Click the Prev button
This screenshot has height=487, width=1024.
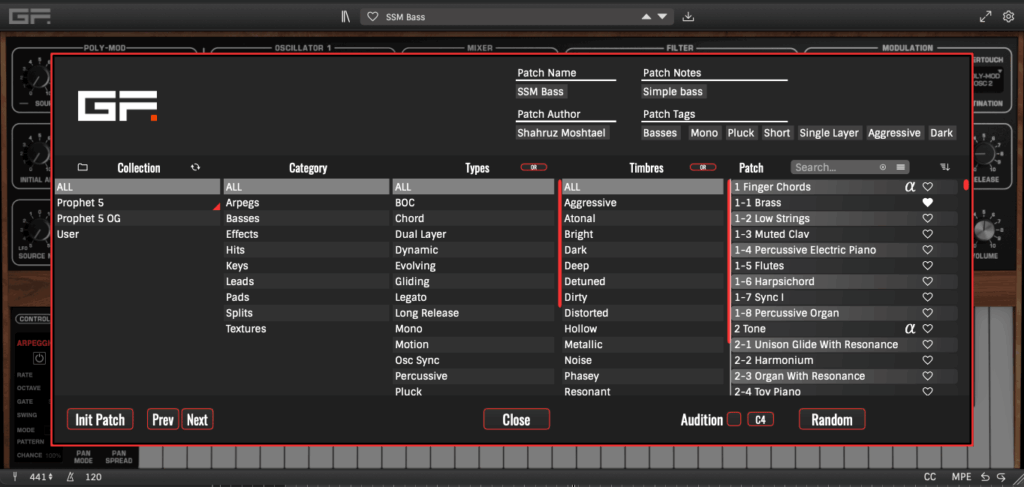pos(163,420)
